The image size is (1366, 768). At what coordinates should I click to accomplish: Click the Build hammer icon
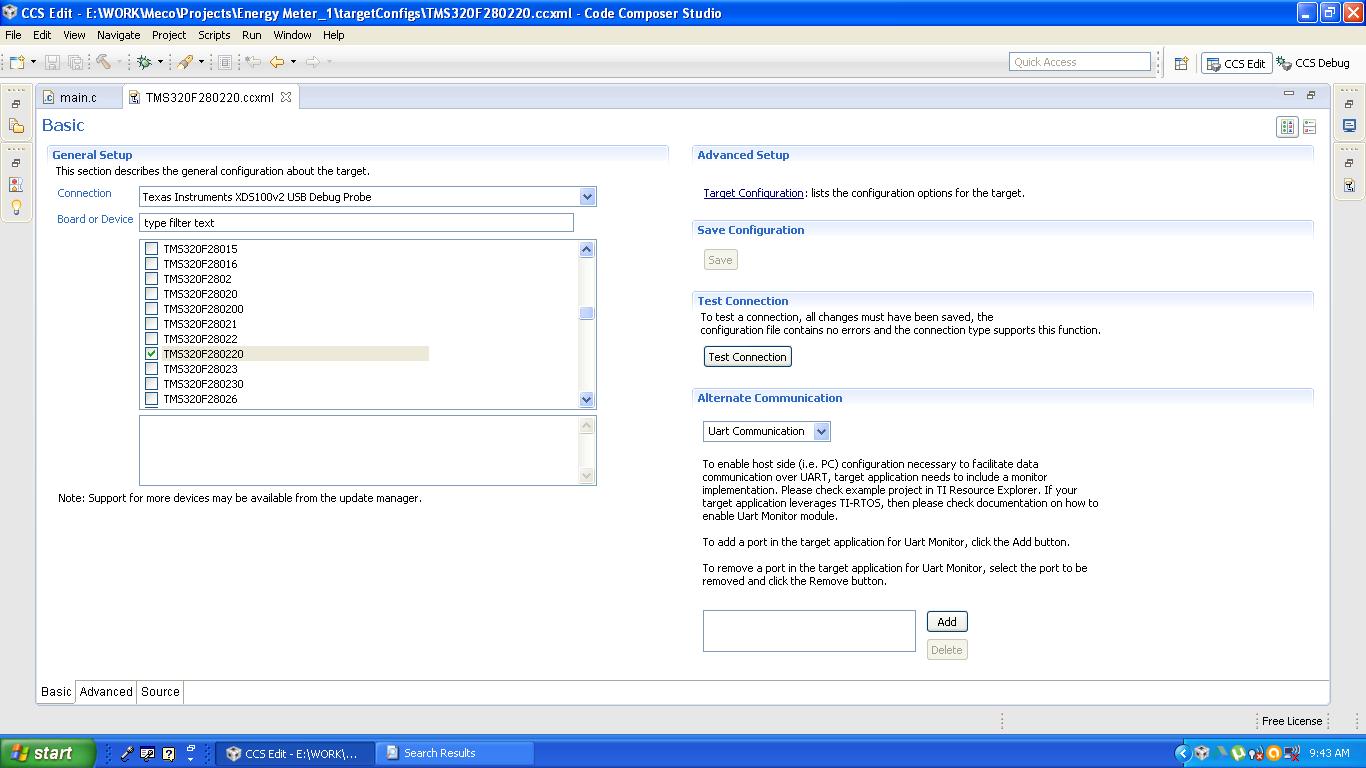click(103, 62)
